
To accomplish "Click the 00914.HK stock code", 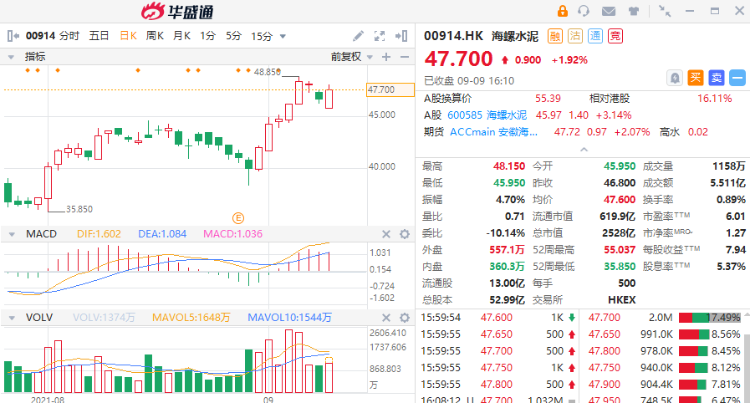I will point(453,36).
